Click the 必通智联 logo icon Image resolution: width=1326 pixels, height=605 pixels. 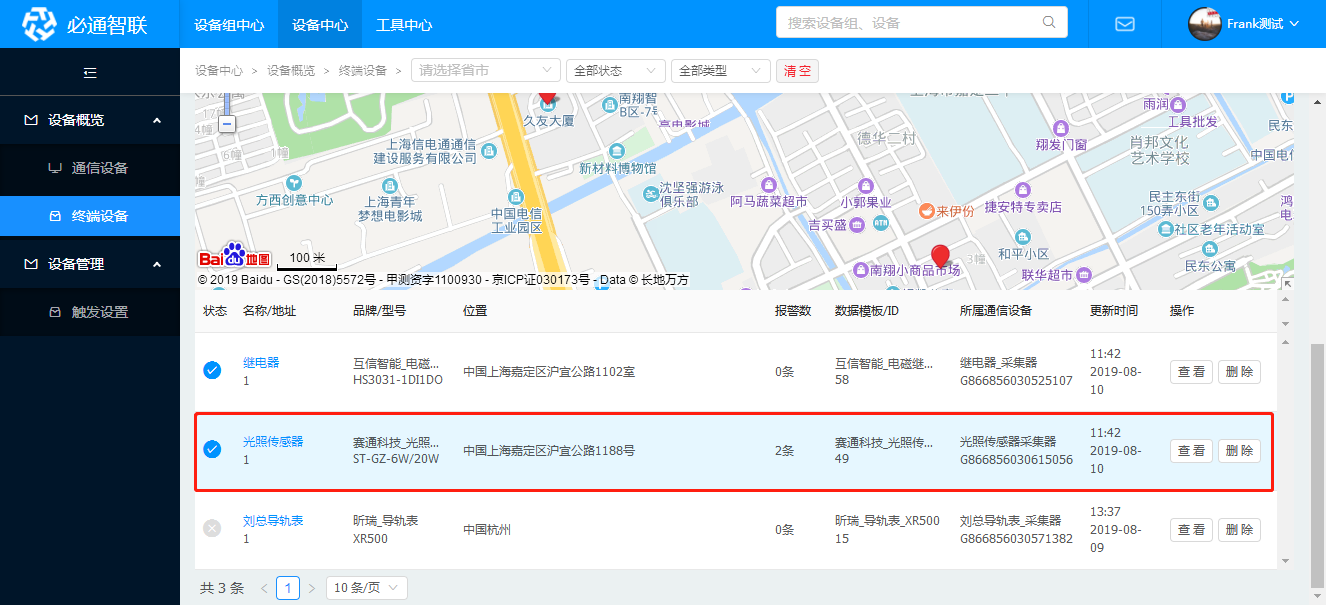41,24
